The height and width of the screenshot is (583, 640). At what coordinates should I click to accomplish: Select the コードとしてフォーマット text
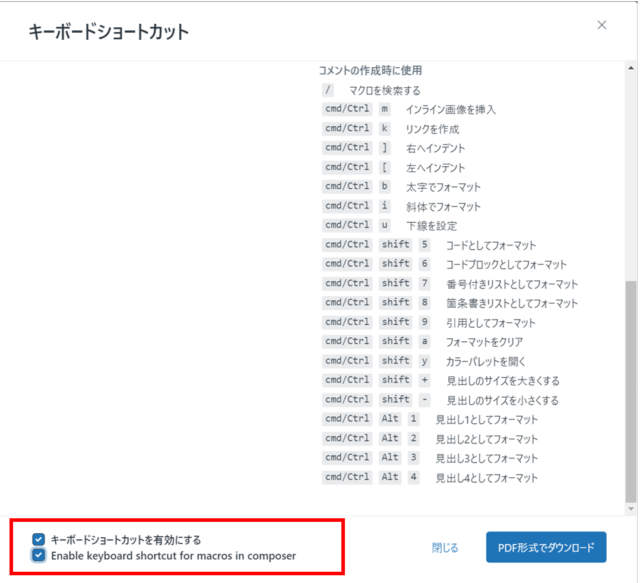[491, 245]
